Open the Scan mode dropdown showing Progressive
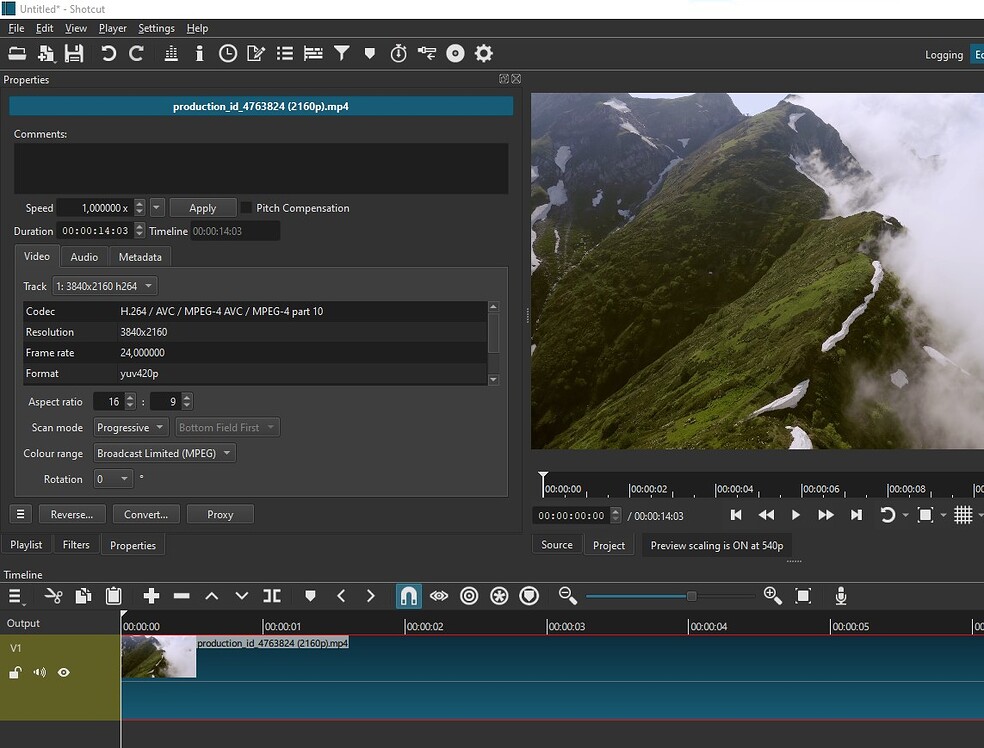984x748 pixels. 130,427
